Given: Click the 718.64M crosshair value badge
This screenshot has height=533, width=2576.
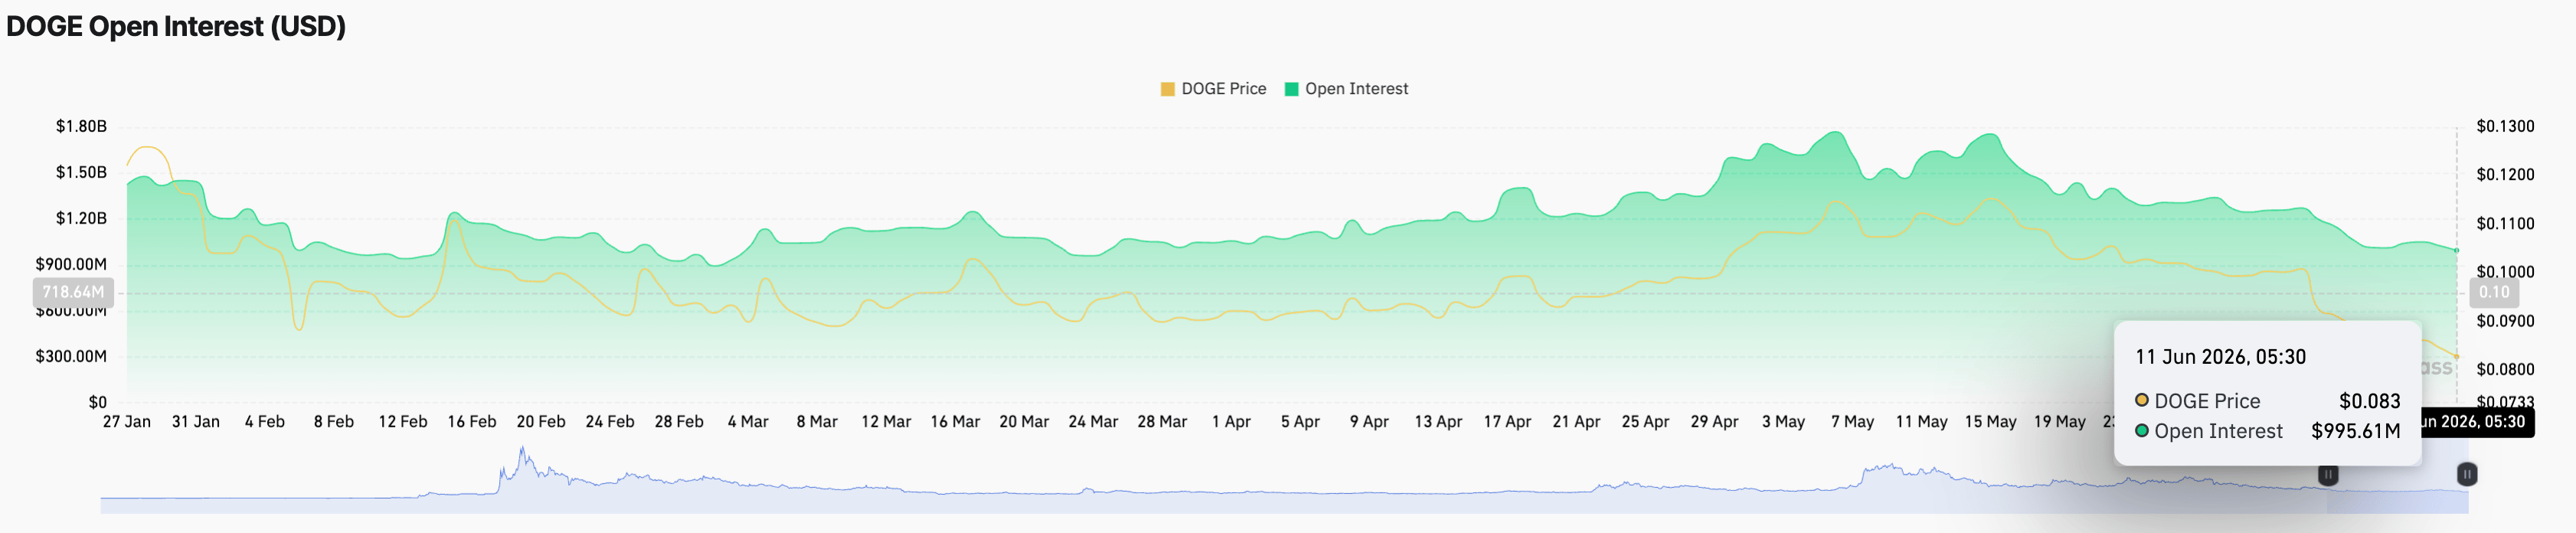Looking at the screenshot, I should pyautogui.click(x=73, y=292).
